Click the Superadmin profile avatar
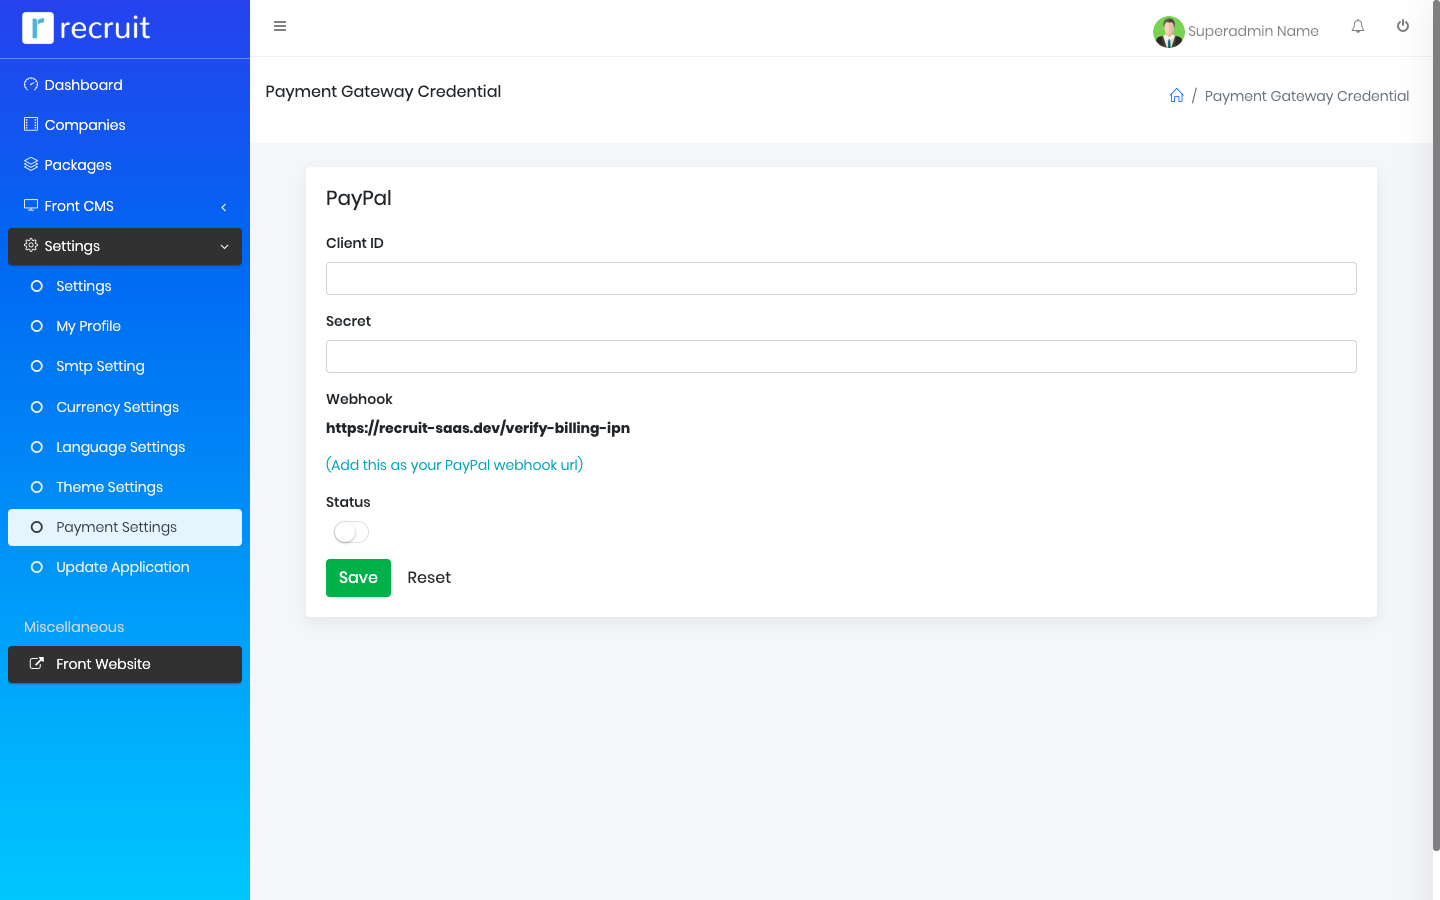 click(1168, 32)
